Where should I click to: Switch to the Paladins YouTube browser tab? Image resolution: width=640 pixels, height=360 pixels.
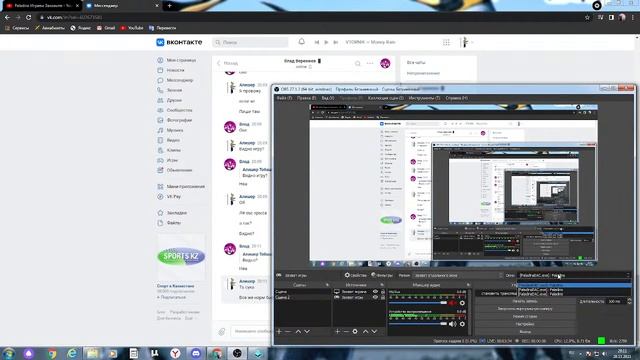(42, 6)
